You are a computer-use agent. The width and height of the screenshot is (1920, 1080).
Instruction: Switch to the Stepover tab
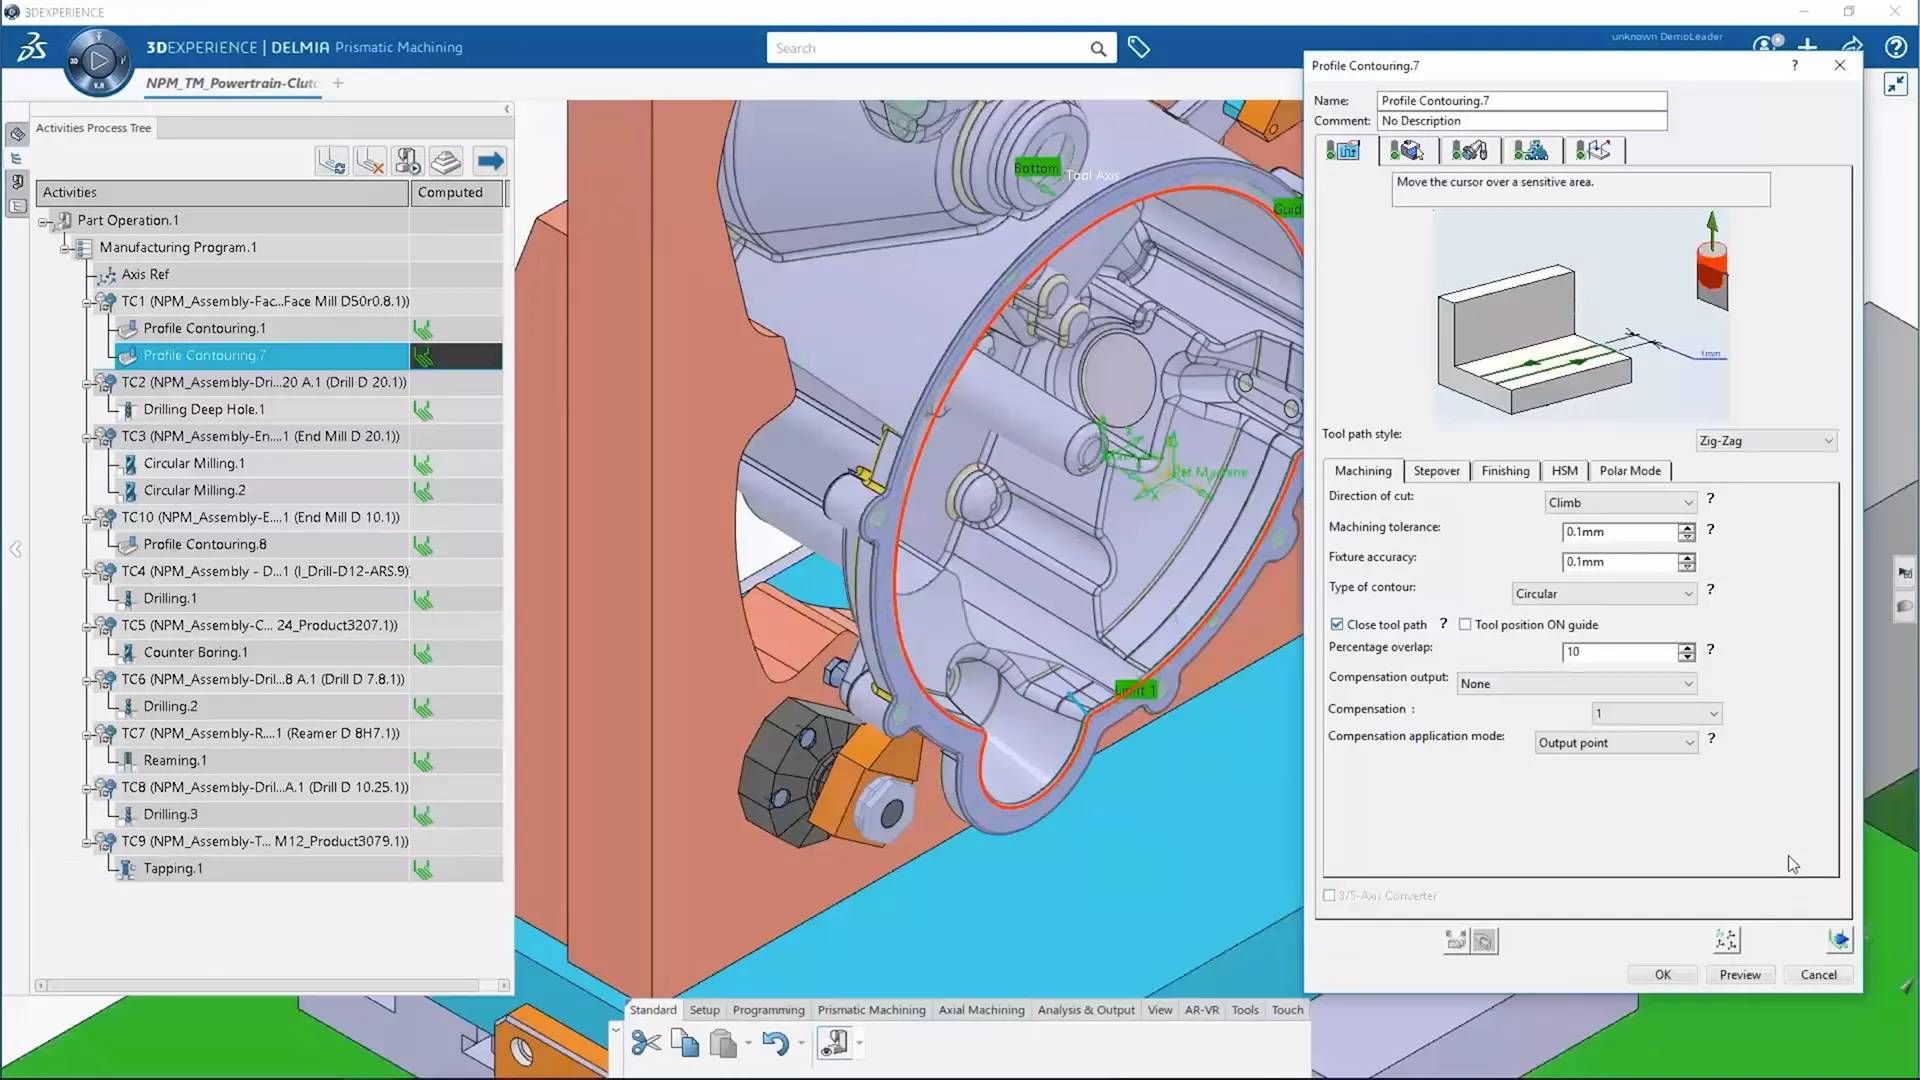pyautogui.click(x=1436, y=471)
